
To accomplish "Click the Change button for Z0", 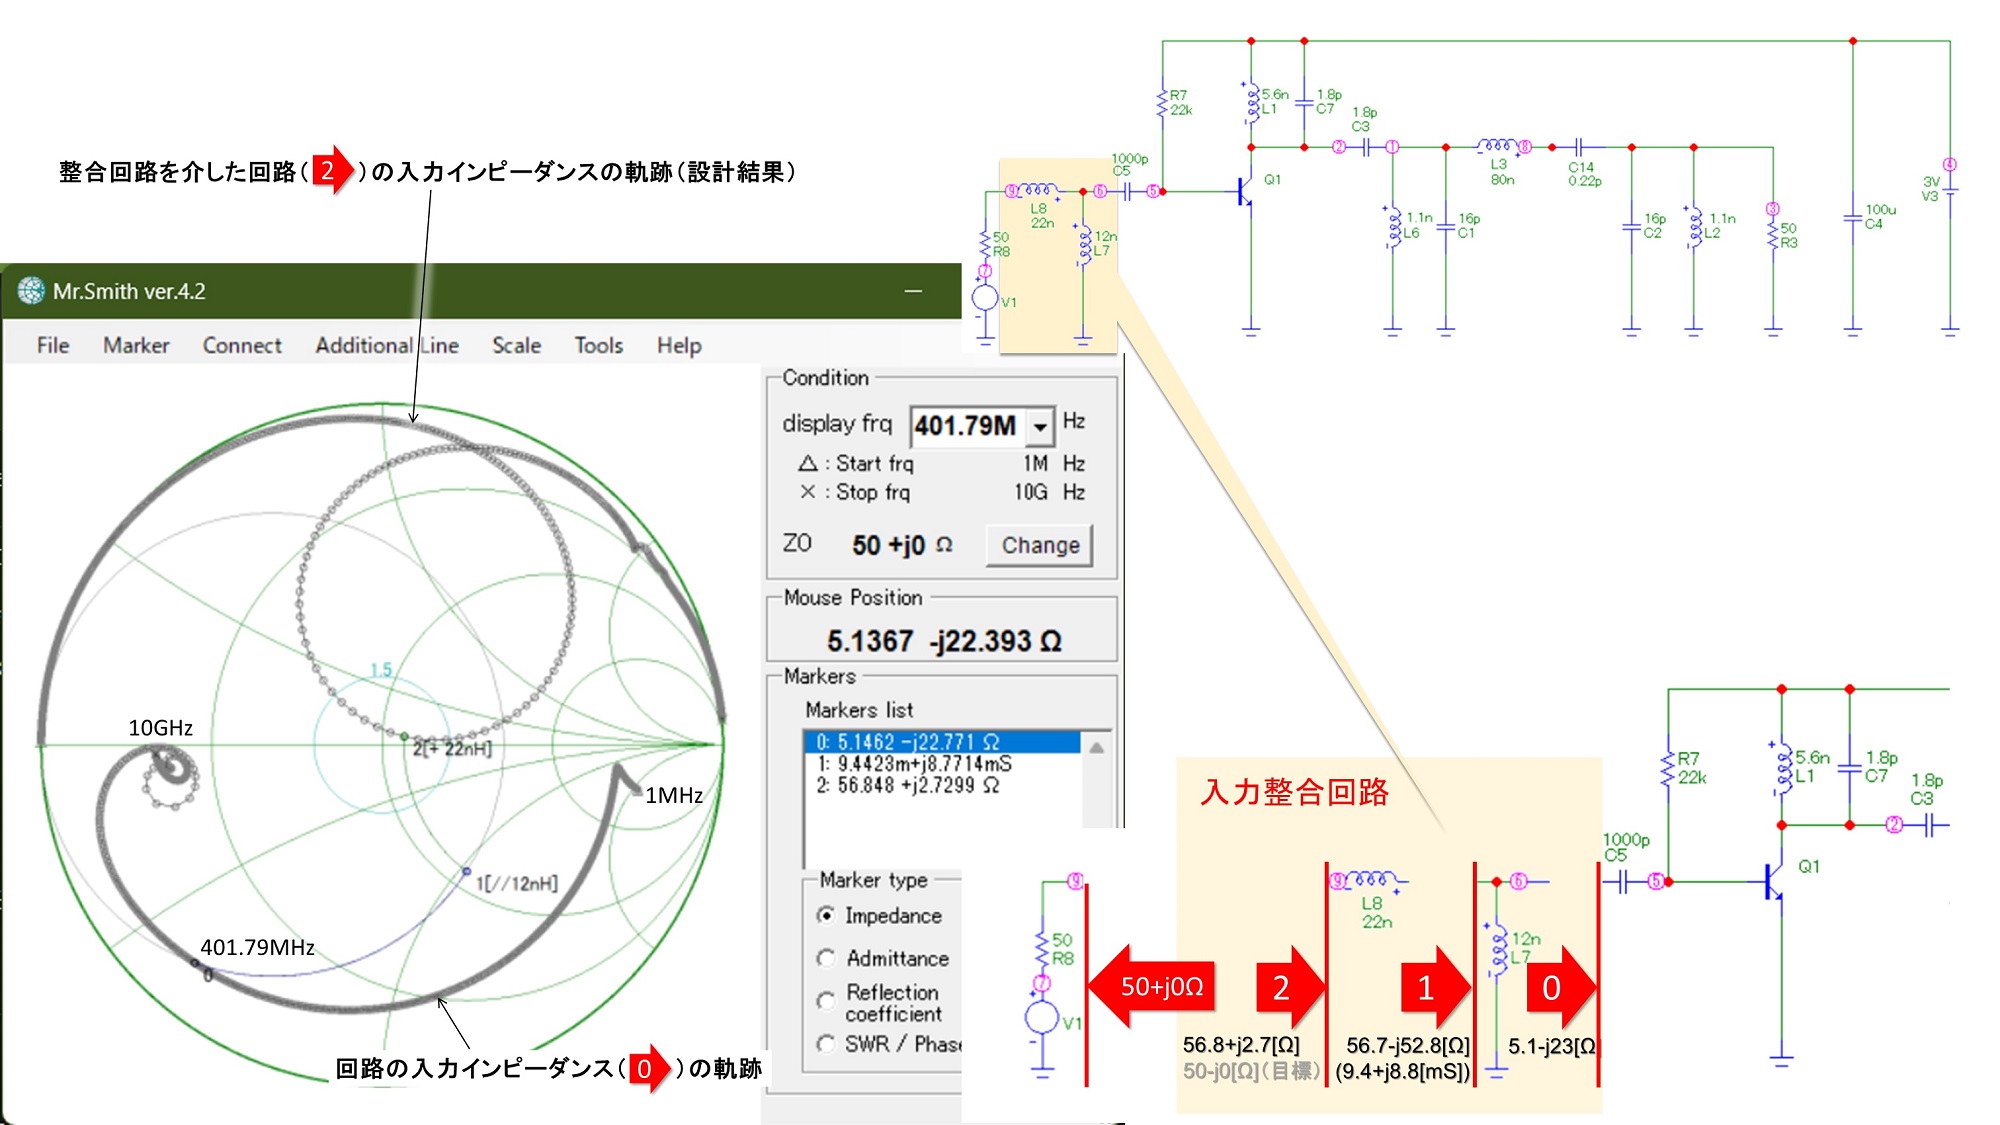I will [1040, 545].
